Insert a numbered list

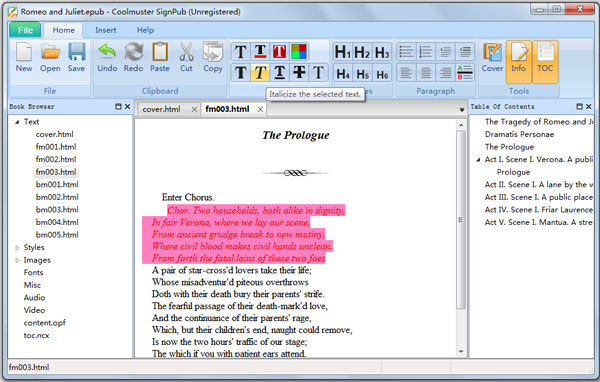pos(426,52)
